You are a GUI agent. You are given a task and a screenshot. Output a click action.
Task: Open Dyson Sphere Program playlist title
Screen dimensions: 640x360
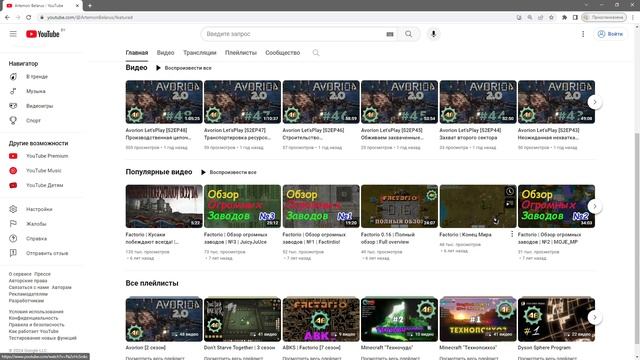coord(544,348)
